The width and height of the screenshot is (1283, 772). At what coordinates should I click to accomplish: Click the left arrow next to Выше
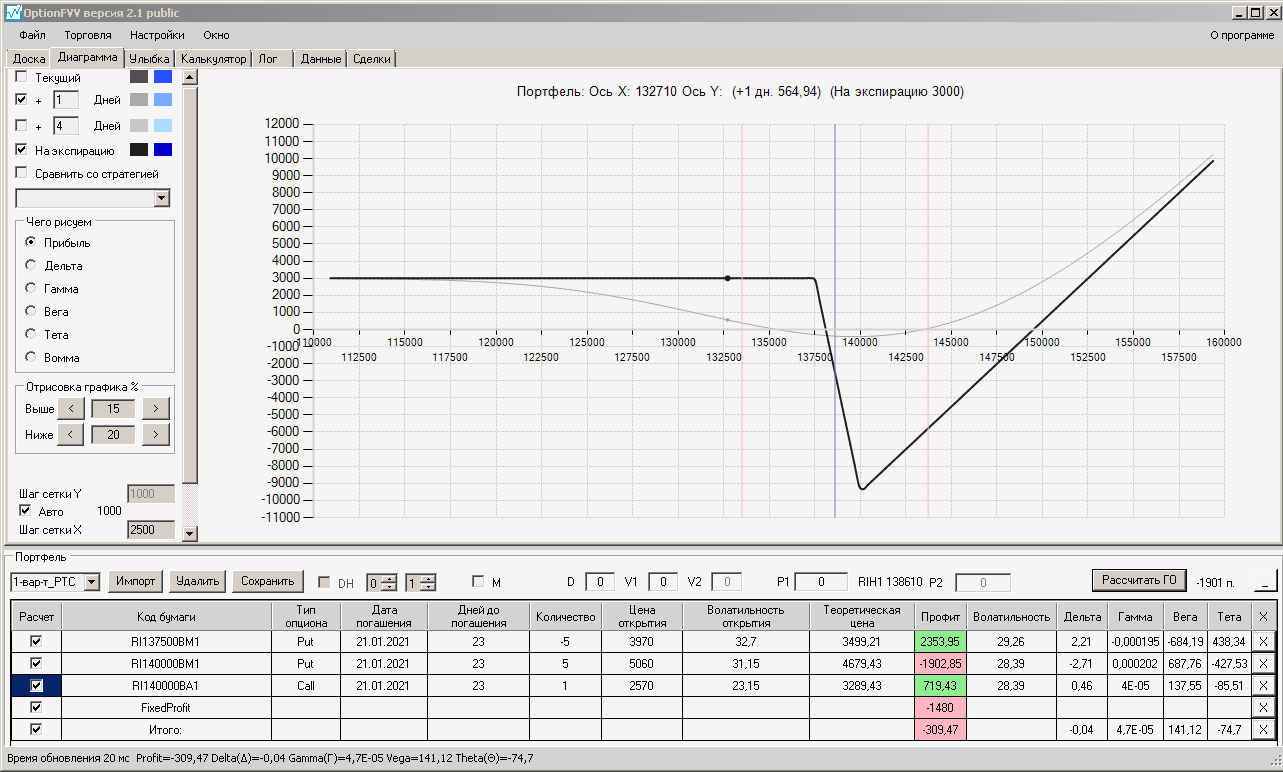71,408
